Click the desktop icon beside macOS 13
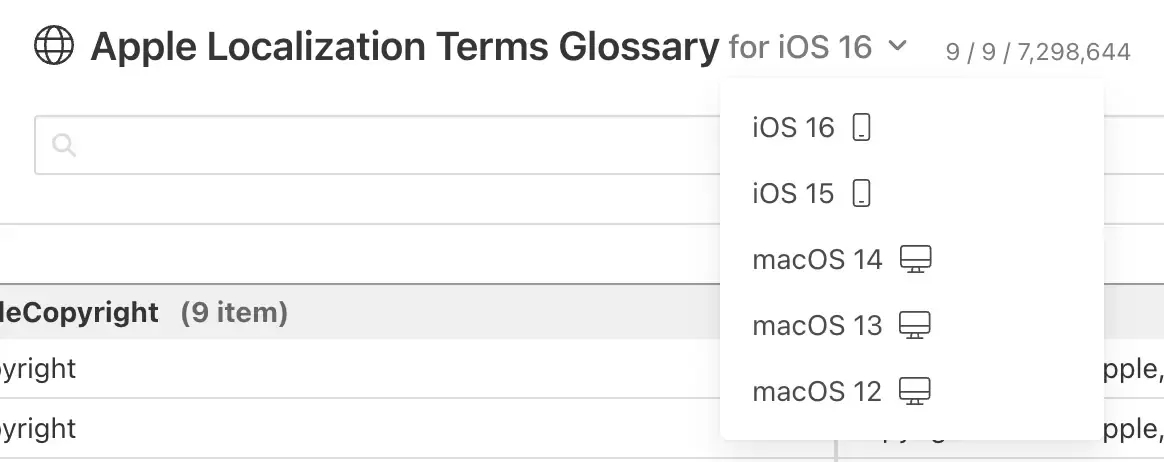The width and height of the screenshot is (1164, 462). pos(915,326)
